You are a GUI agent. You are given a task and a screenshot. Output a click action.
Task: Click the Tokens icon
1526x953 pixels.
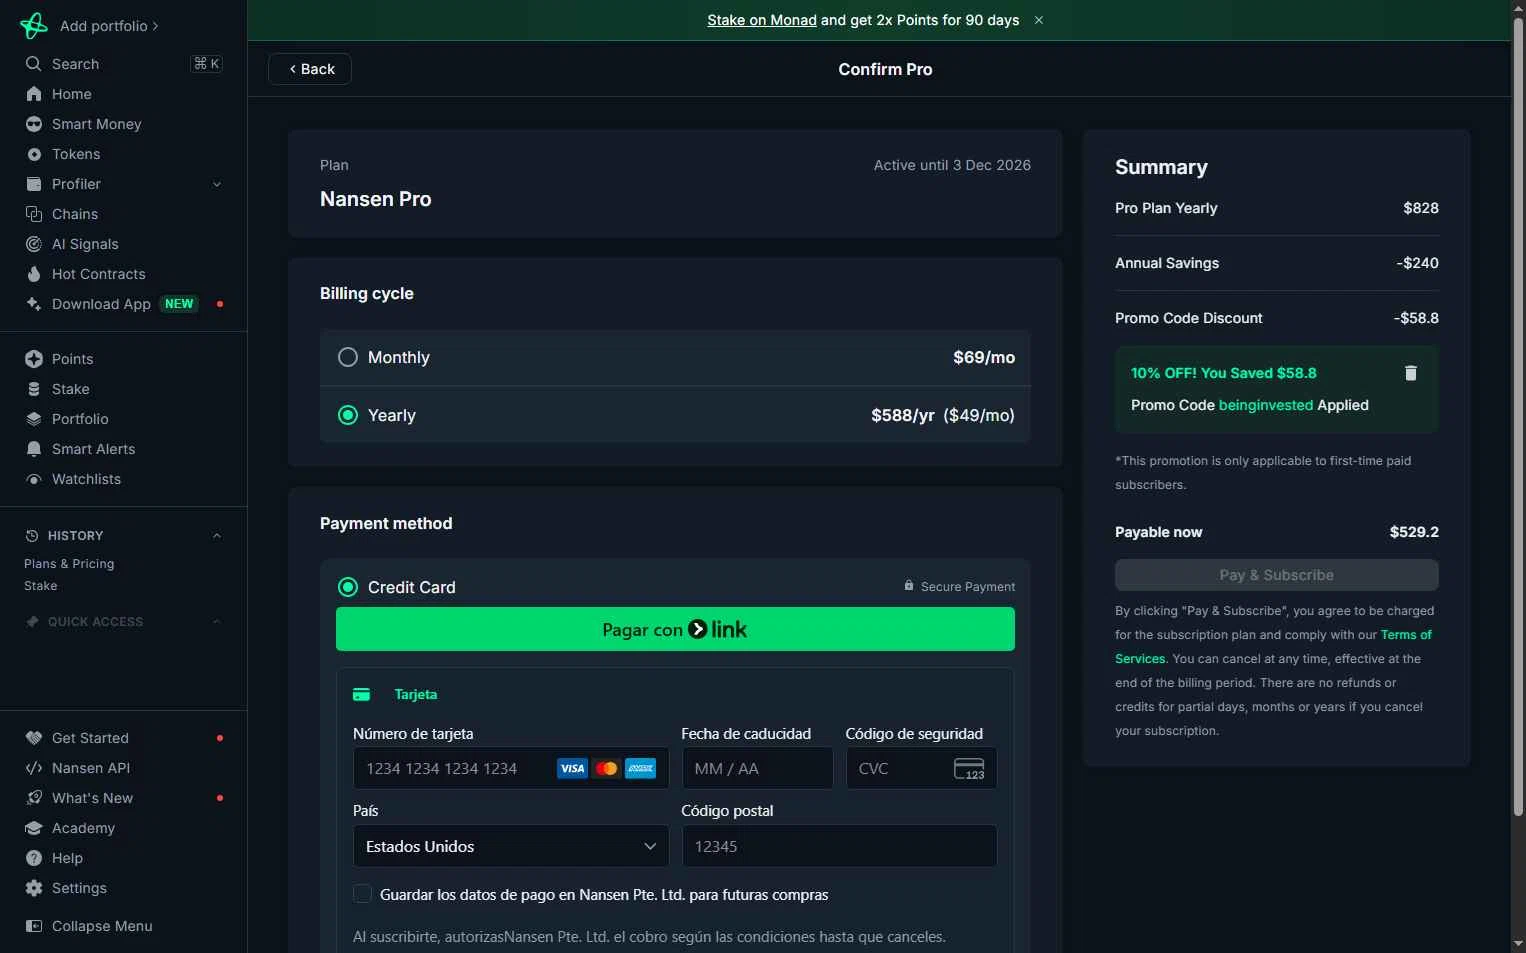point(34,154)
